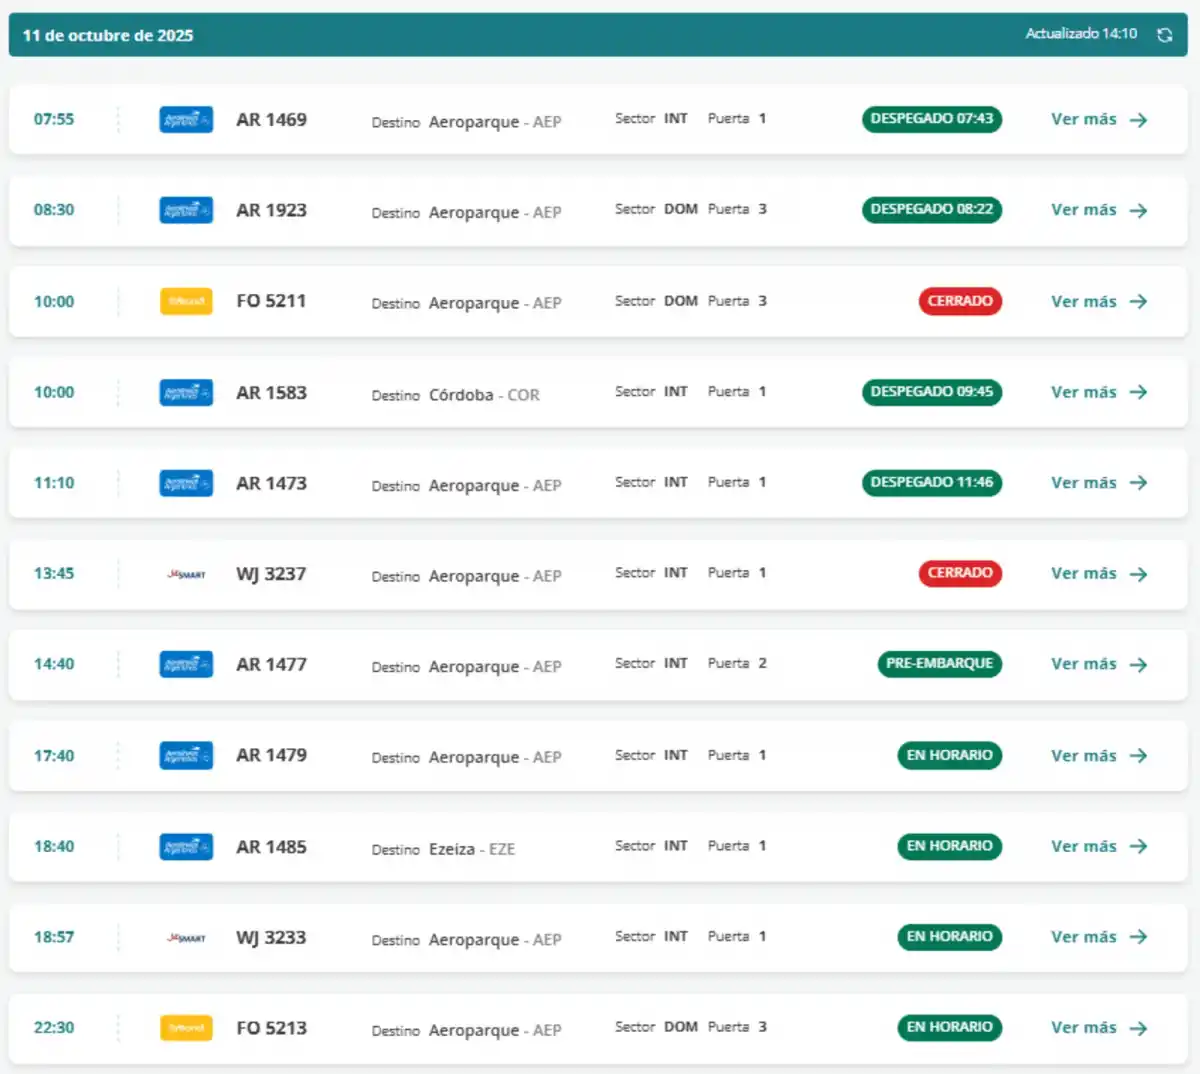Click the DESPEGADO 11:46 status badge
The image size is (1200, 1074).
point(932,483)
